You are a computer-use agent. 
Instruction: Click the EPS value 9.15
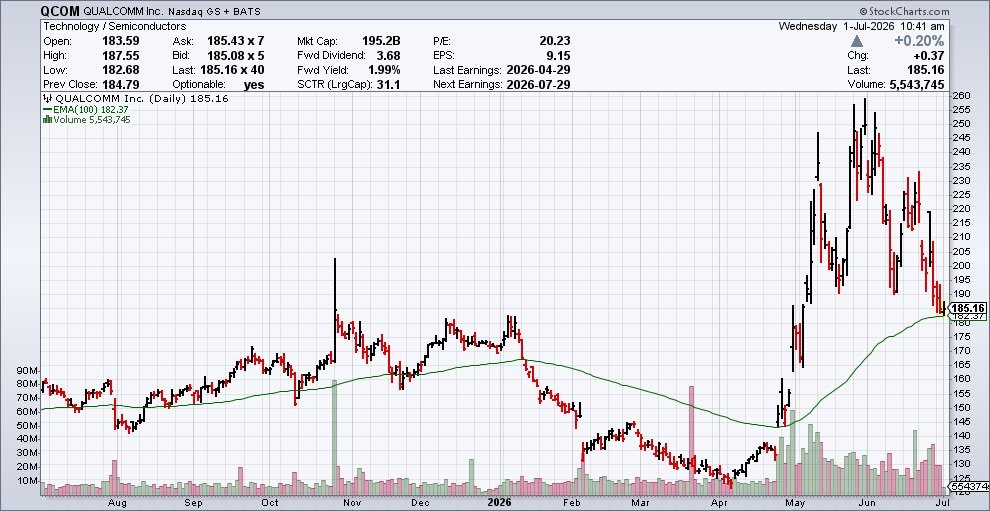tap(560, 56)
